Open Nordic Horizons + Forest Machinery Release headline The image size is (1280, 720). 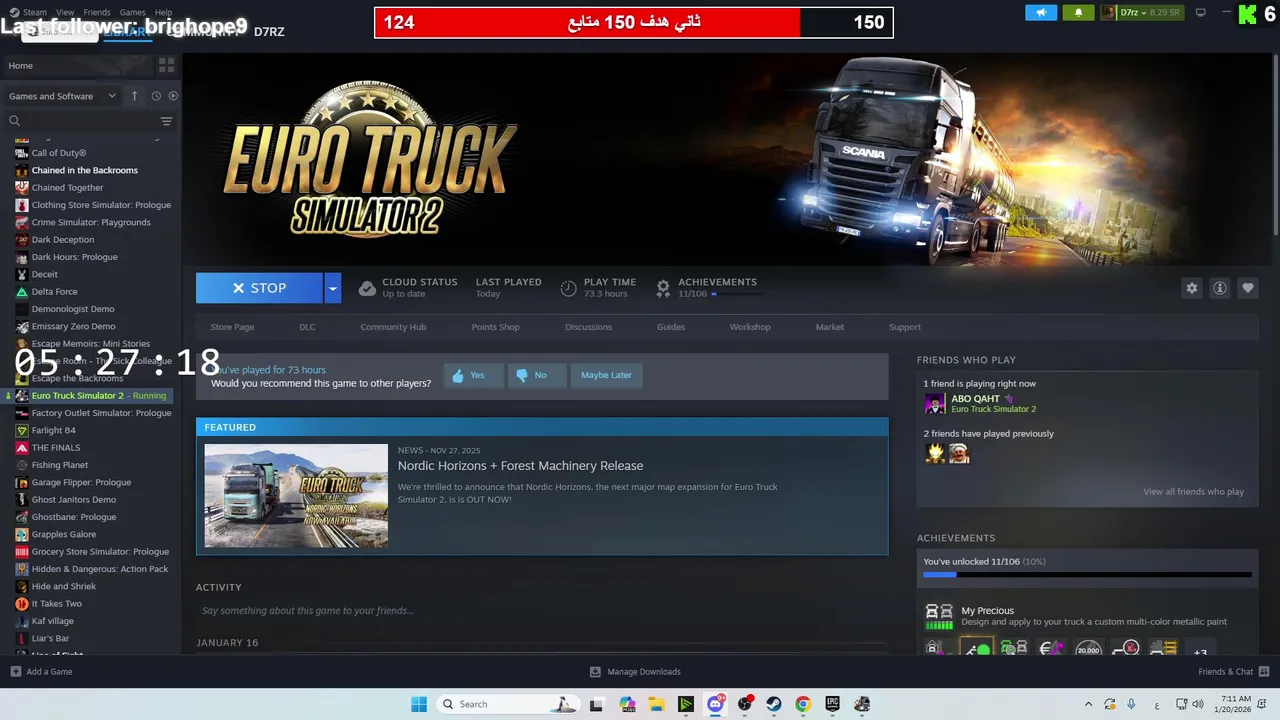coord(520,466)
